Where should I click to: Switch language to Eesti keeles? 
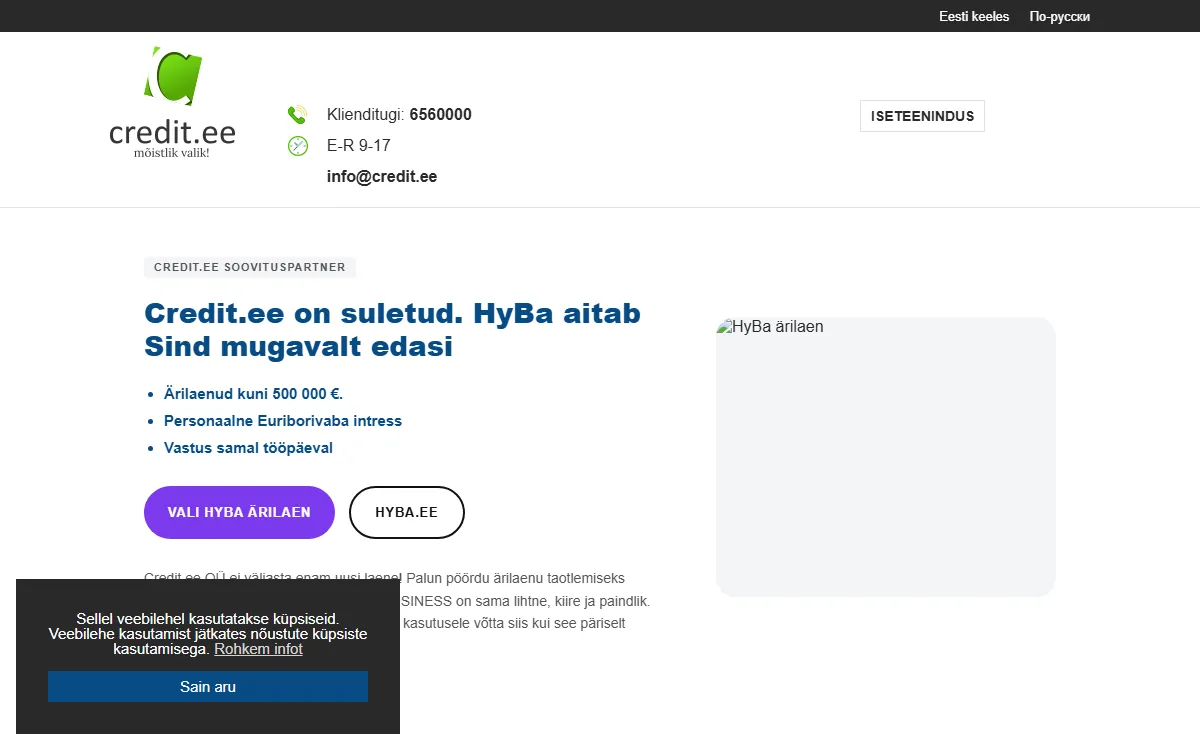pyautogui.click(x=974, y=17)
